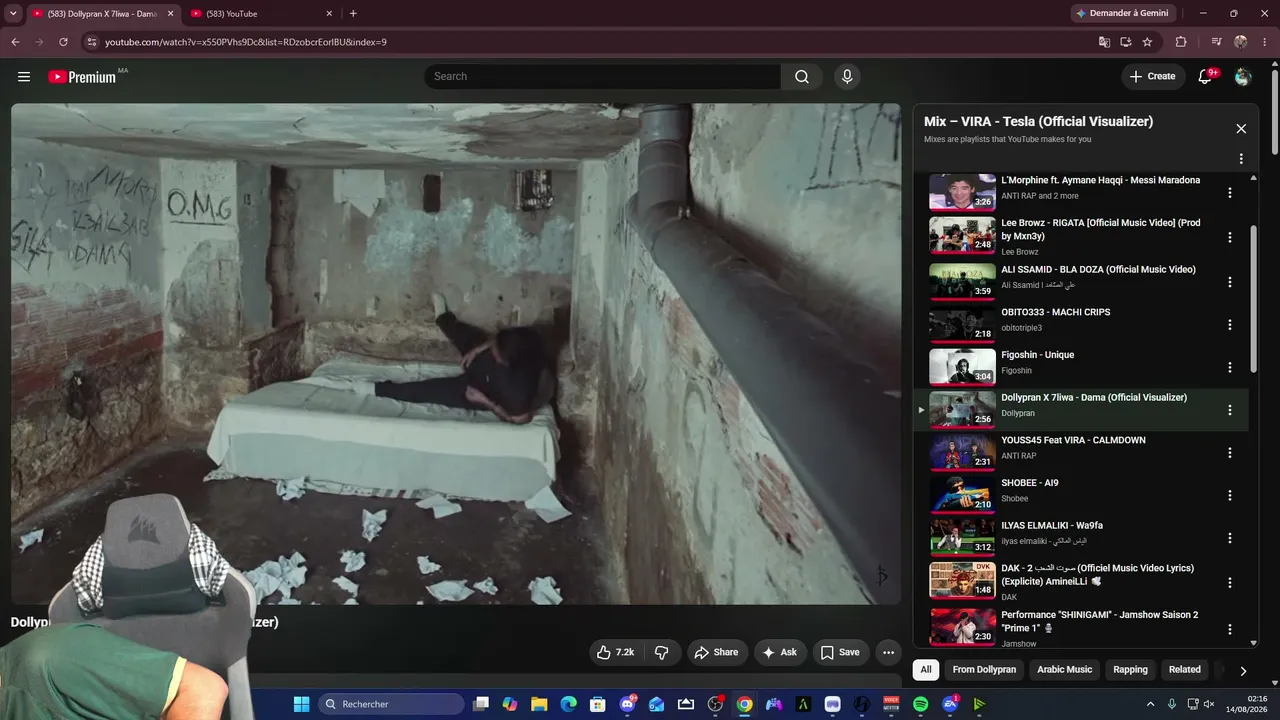The image size is (1280, 720).
Task: Click the Create button
Action: [x=1153, y=77]
